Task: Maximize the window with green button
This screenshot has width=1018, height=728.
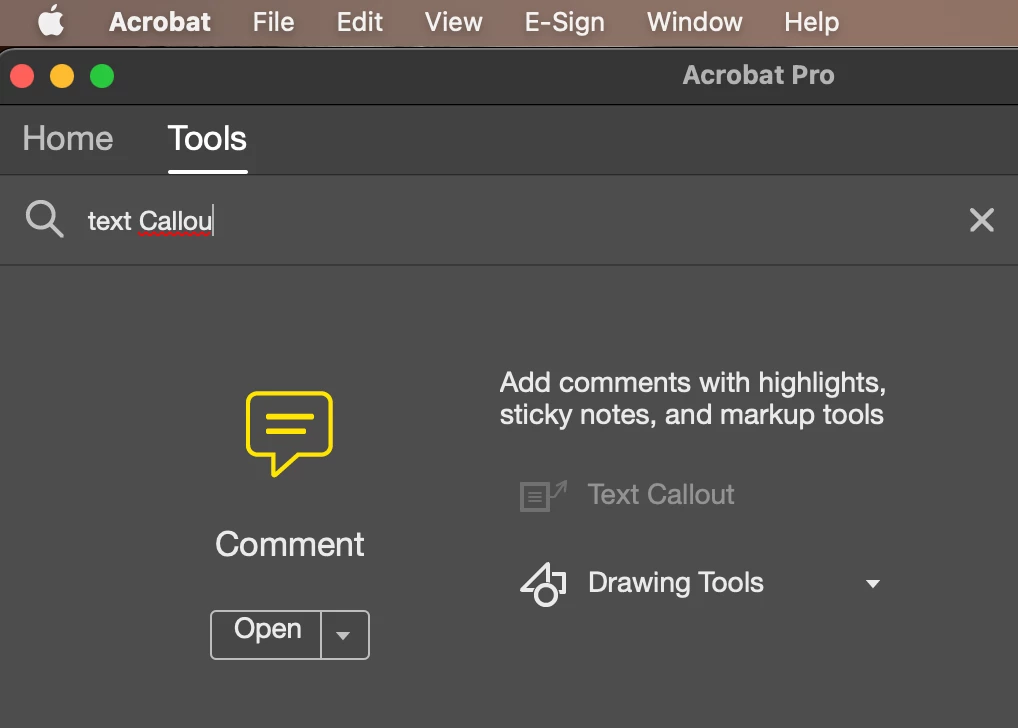Action: [x=102, y=76]
